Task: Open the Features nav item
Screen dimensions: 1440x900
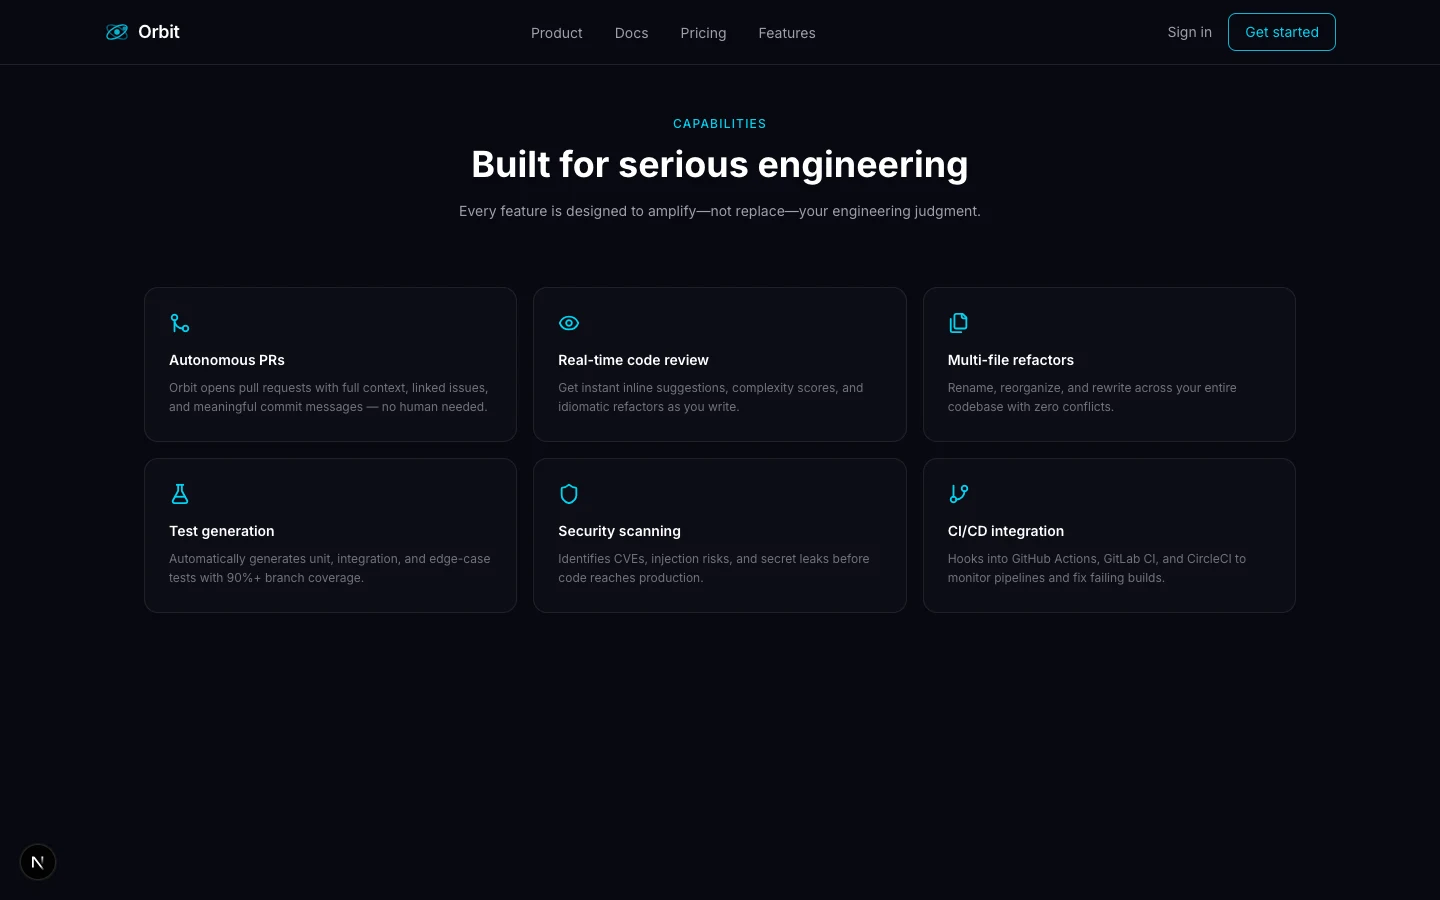Action: [787, 33]
